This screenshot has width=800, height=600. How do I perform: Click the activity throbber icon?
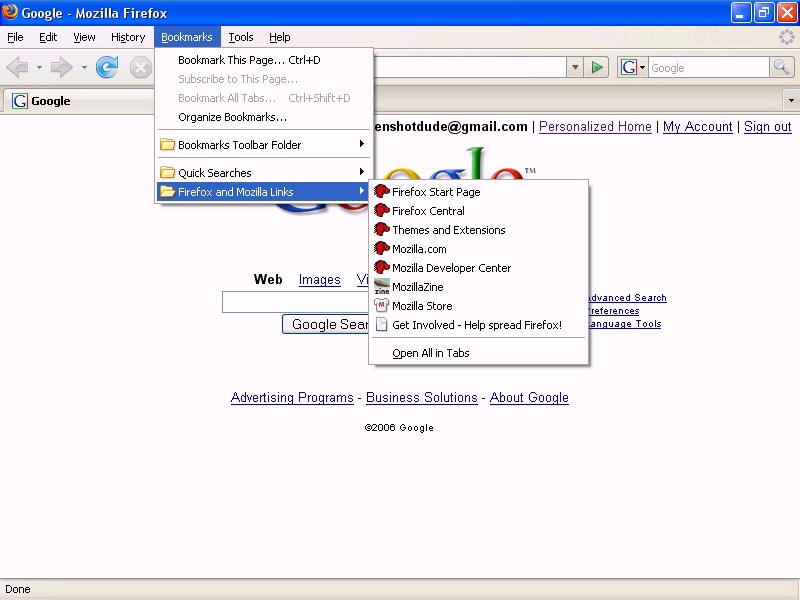click(786, 37)
